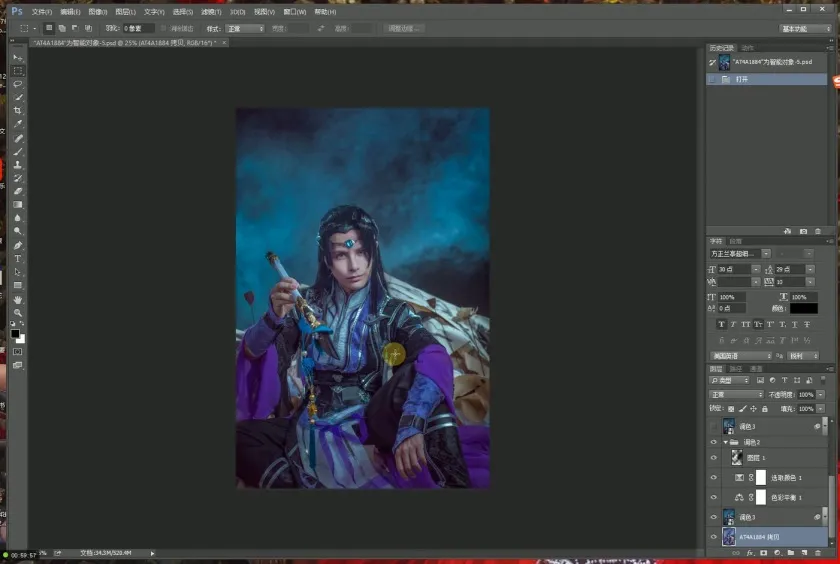Toggle visibility of the 选取颜色 1 layer
Image resolution: width=840 pixels, height=564 pixels.
pyautogui.click(x=713, y=478)
